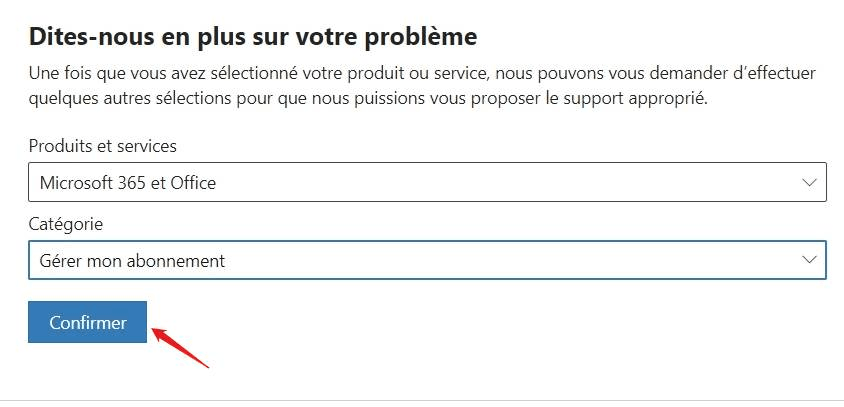Open the Produits et services dropdown
844x407 pixels.
(427, 183)
